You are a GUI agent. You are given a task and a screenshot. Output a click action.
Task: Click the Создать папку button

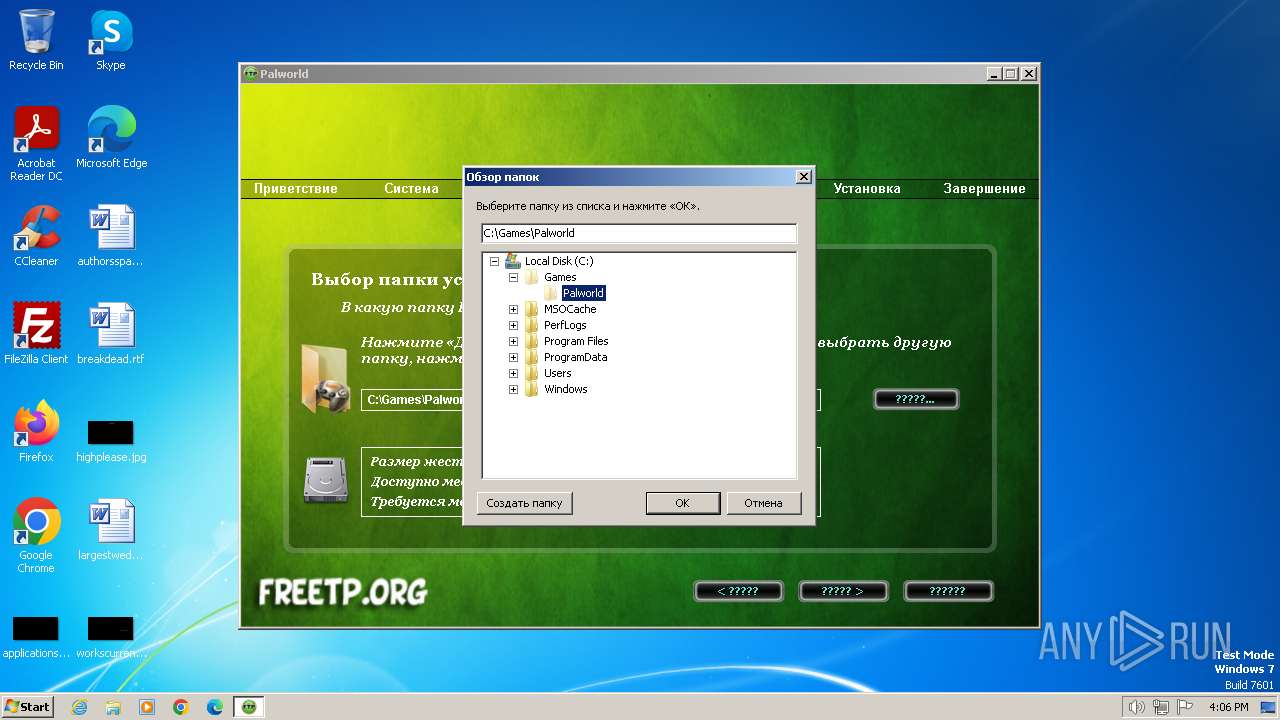[x=524, y=503]
